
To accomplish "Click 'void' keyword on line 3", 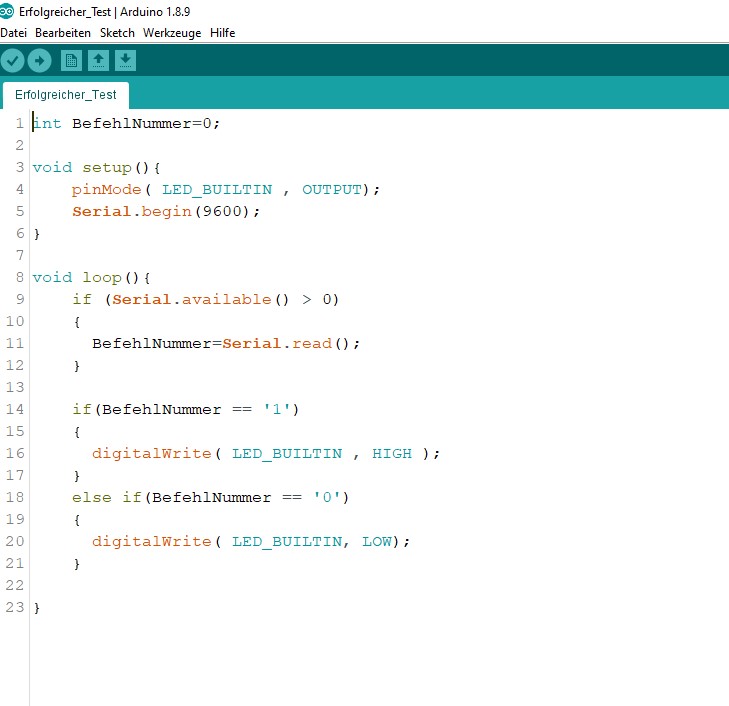I will click(53, 167).
